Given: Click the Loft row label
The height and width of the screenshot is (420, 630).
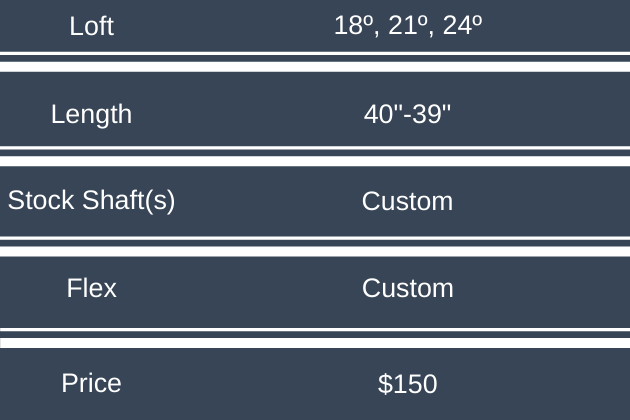Looking at the screenshot, I should [91, 26].
